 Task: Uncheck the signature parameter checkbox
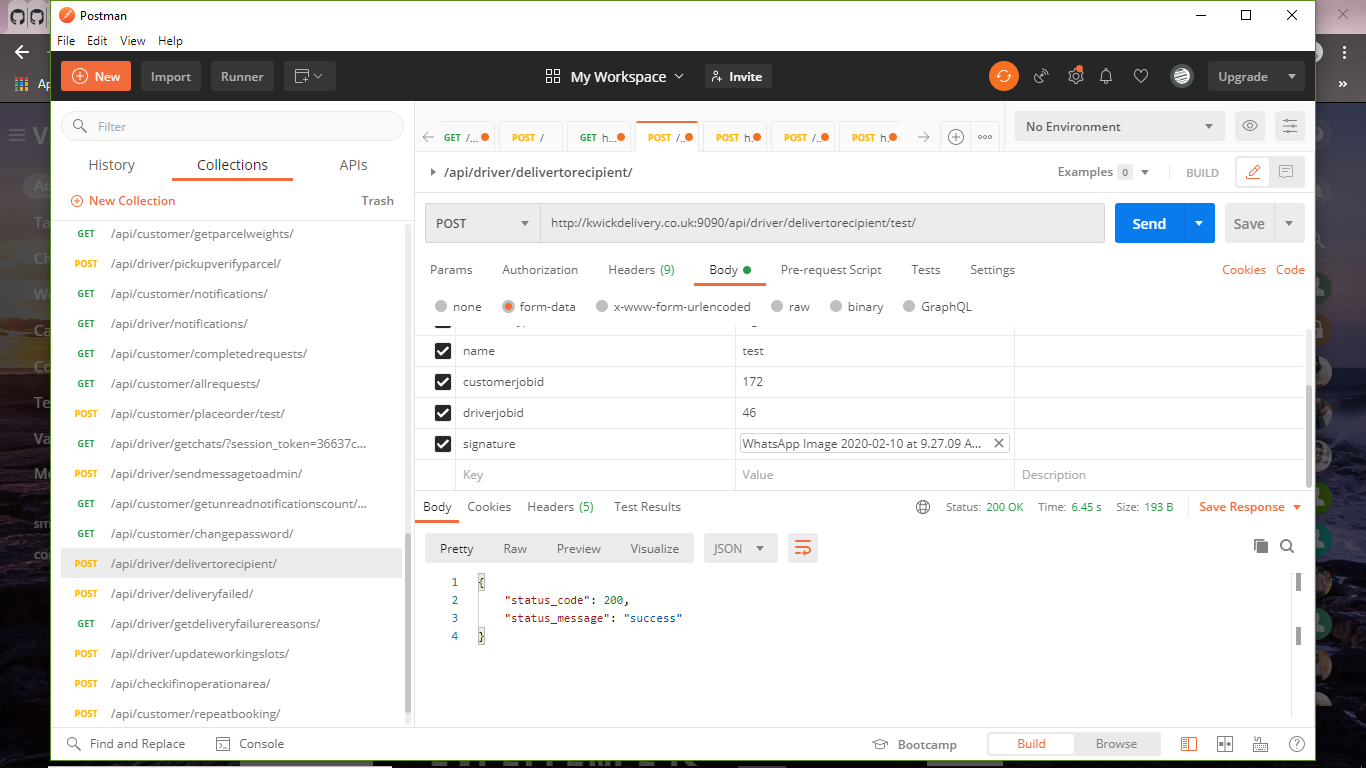443,443
